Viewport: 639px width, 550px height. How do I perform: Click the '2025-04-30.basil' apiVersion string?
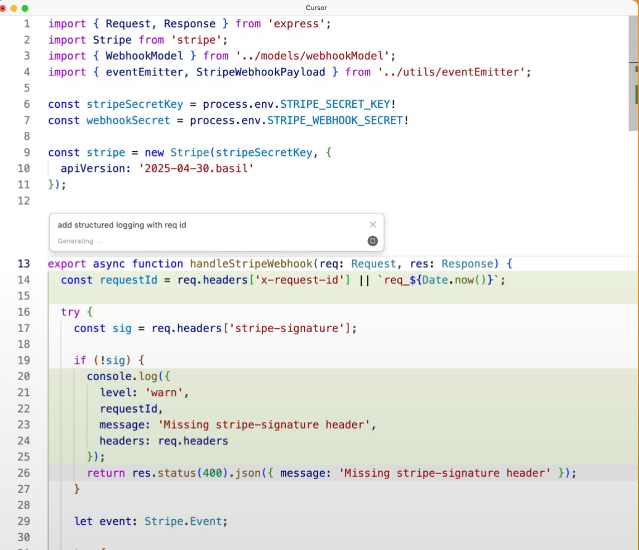point(196,168)
